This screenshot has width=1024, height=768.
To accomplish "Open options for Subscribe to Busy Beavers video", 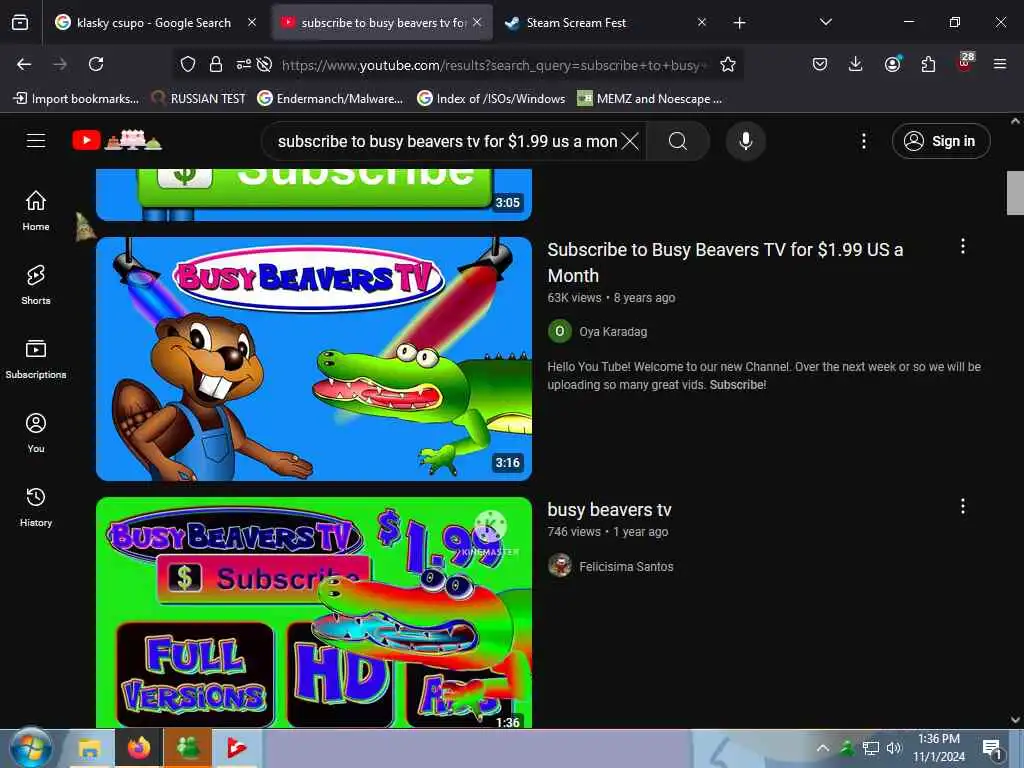I will click(963, 246).
